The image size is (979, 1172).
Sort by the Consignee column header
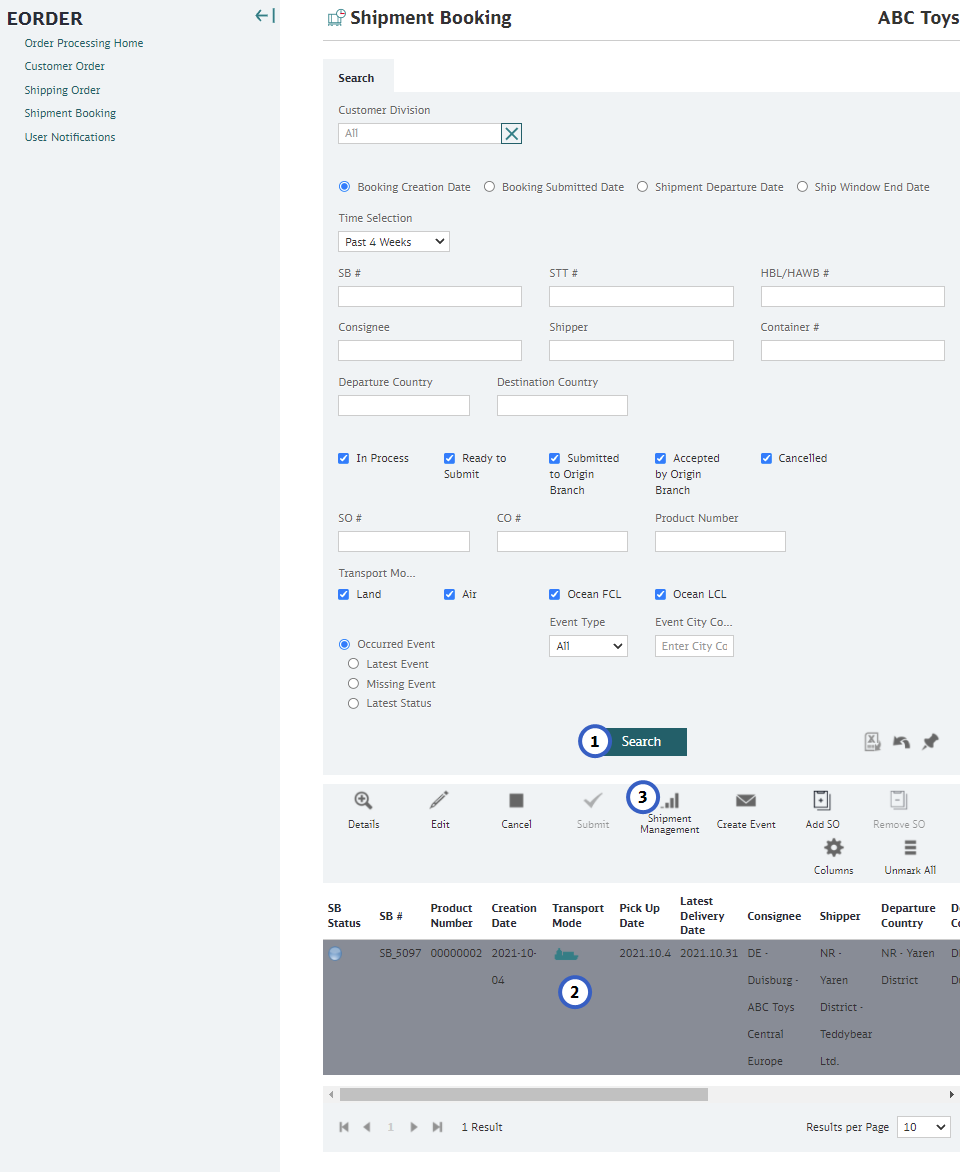pyautogui.click(x=774, y=916)
